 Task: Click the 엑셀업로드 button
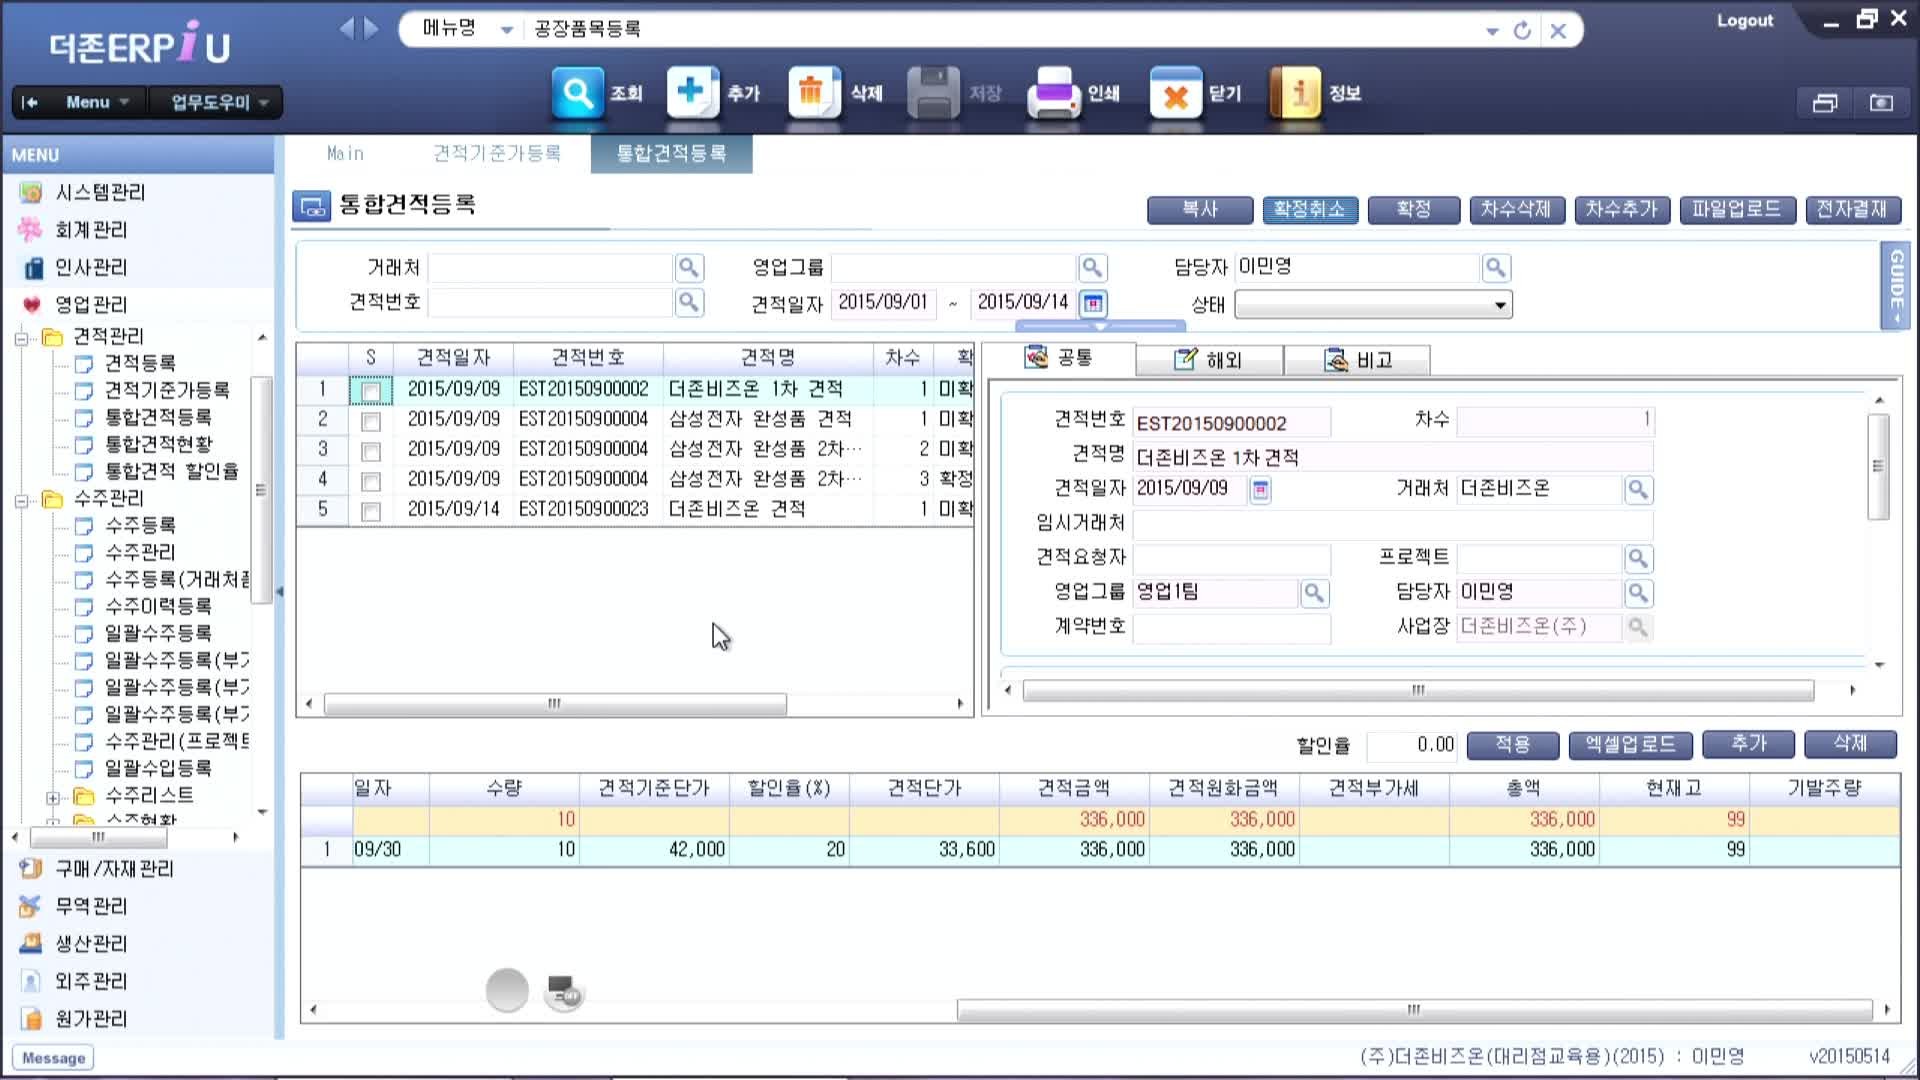pyautogui.click(x=1631, y=744)
